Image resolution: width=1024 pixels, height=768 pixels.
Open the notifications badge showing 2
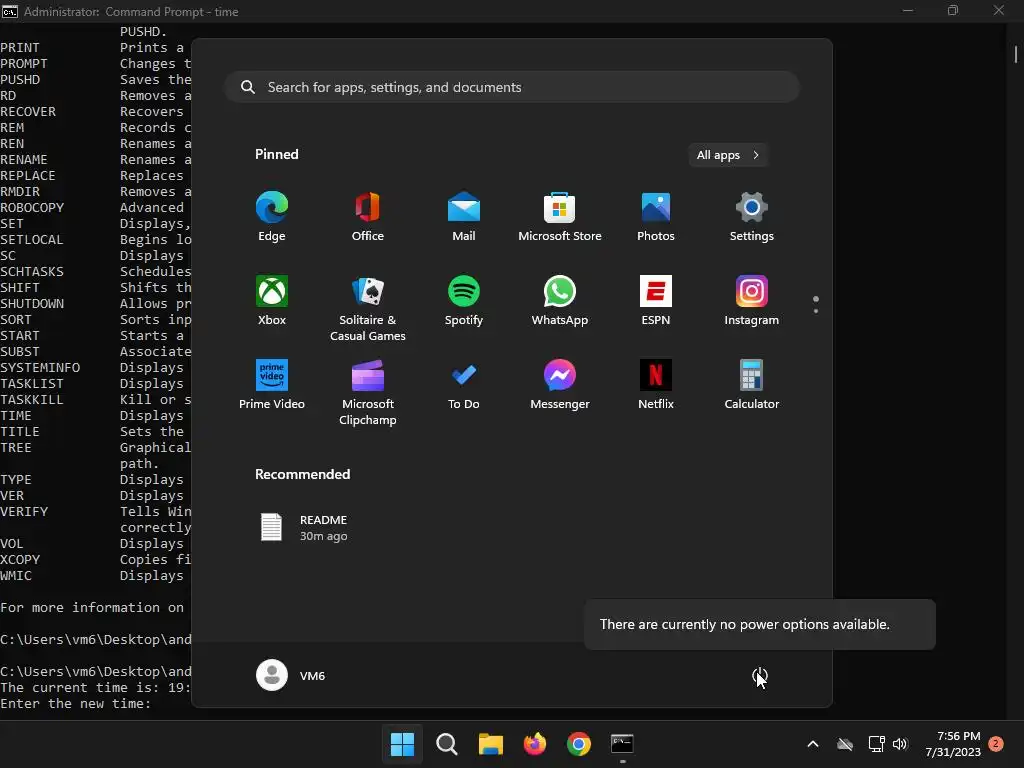coord(996,744)
